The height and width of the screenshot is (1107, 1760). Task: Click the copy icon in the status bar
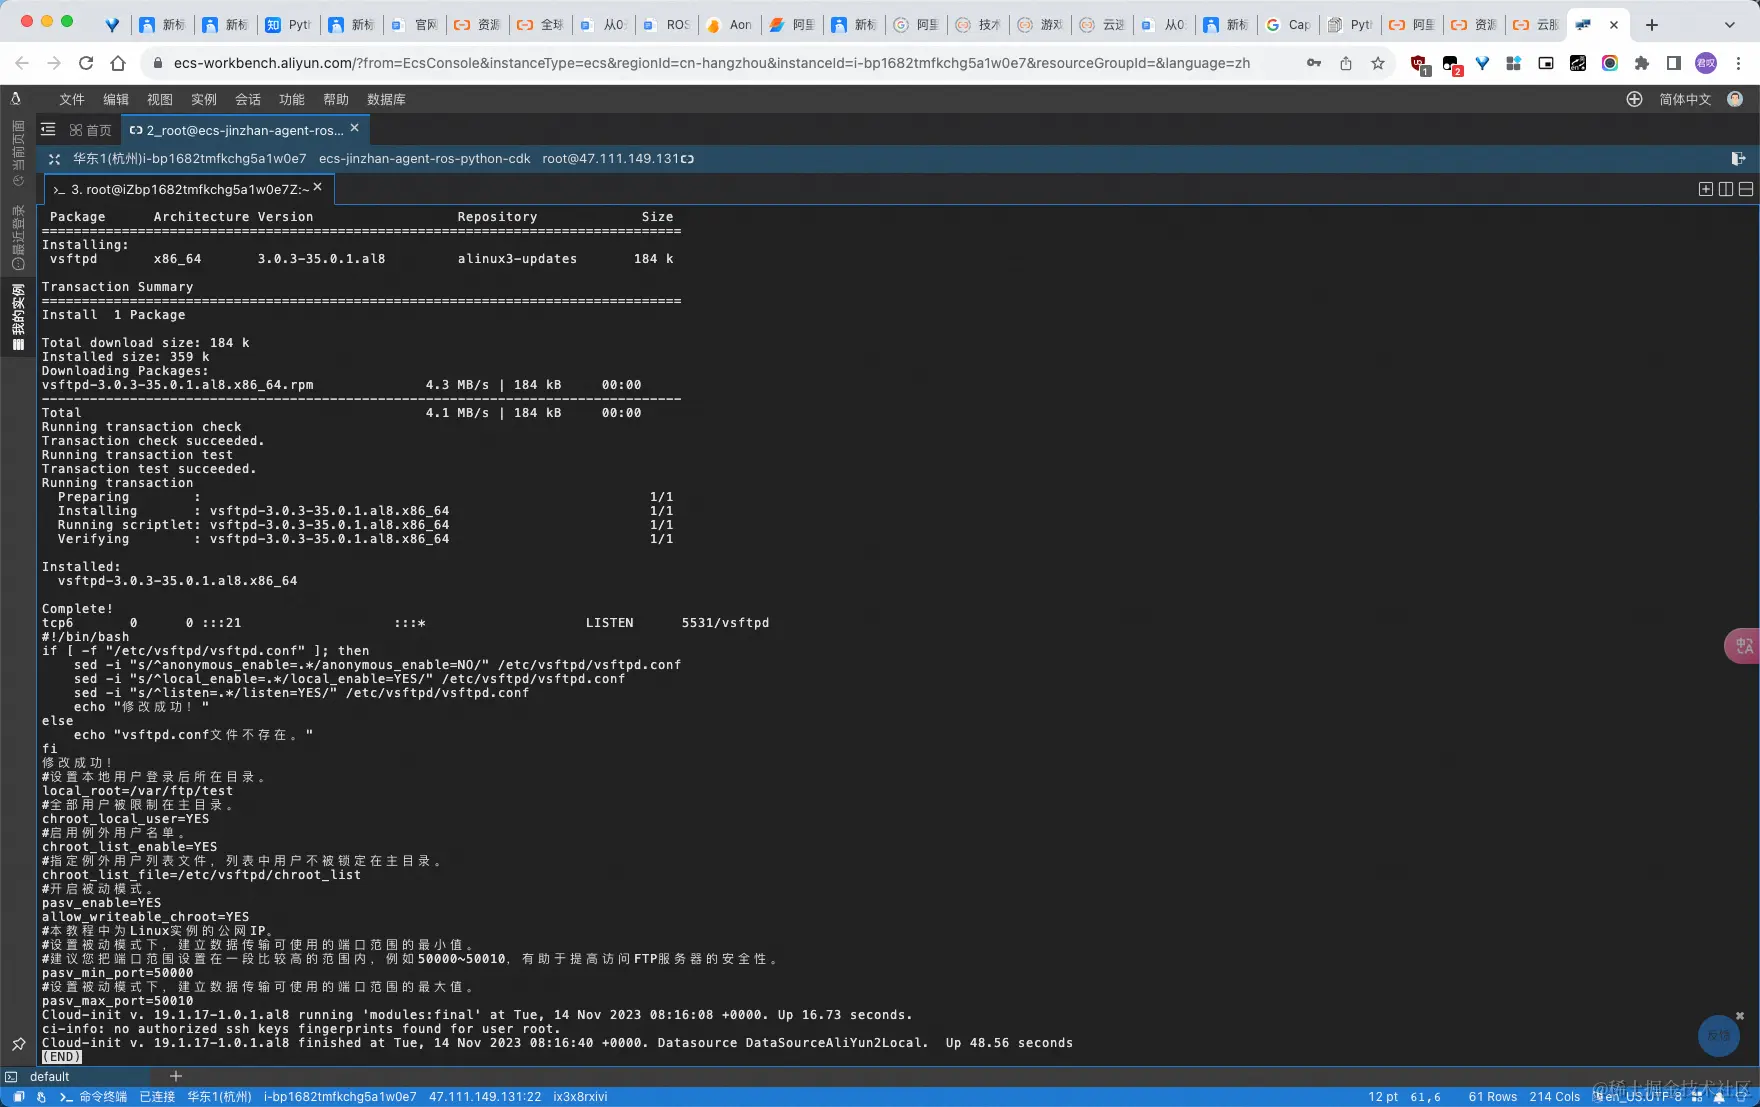(x=19, y=1097)
